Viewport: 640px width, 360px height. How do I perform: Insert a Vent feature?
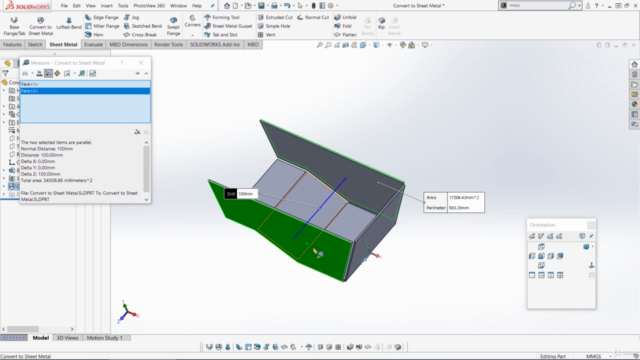point(267,35)
